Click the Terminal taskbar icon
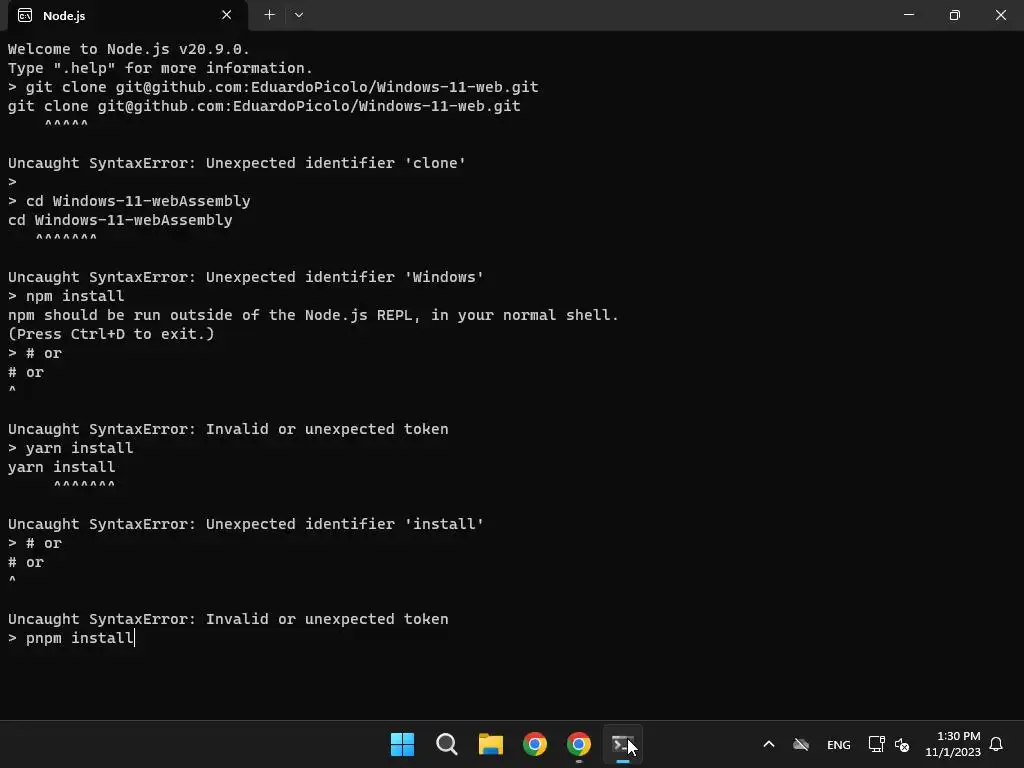 (x=623, y=744)
